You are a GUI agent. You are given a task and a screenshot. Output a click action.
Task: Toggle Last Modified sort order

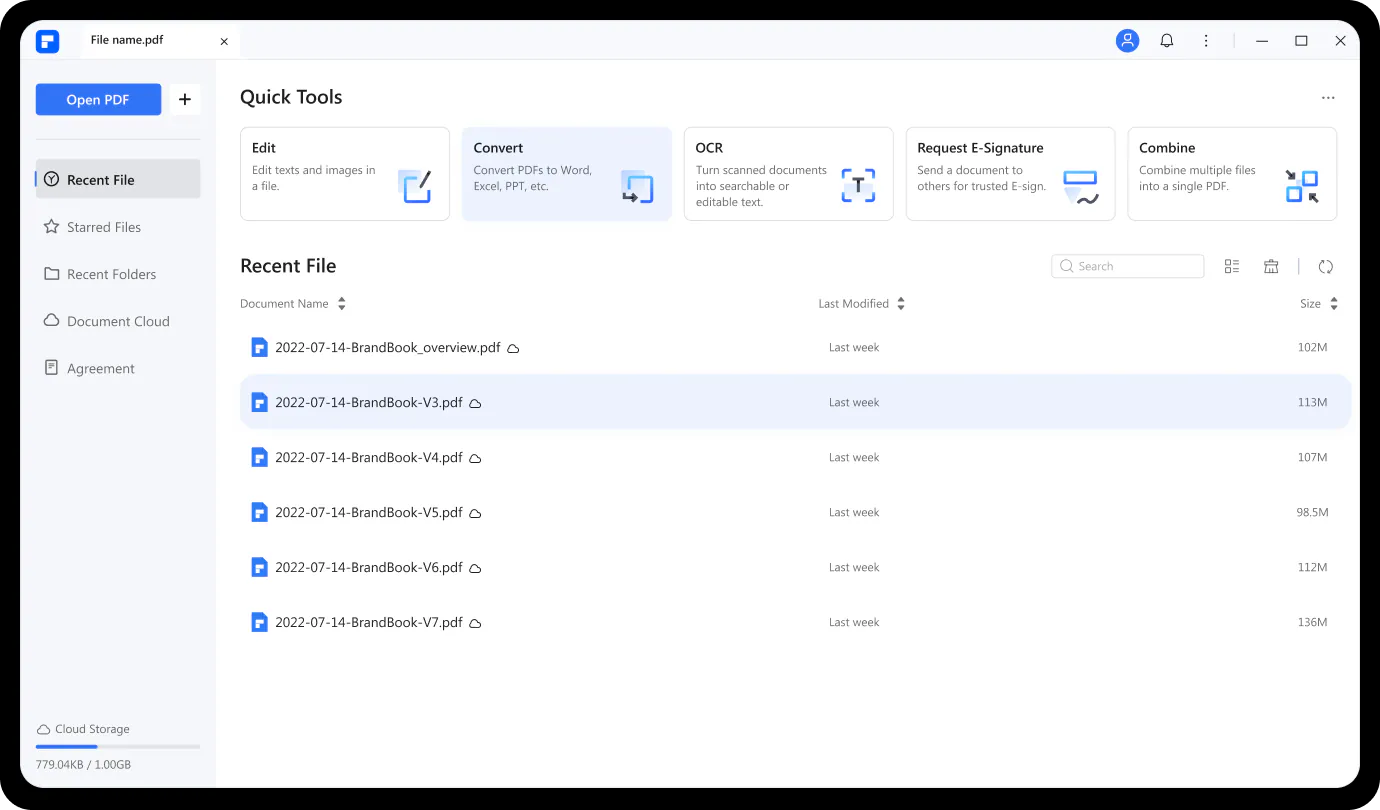901,304
